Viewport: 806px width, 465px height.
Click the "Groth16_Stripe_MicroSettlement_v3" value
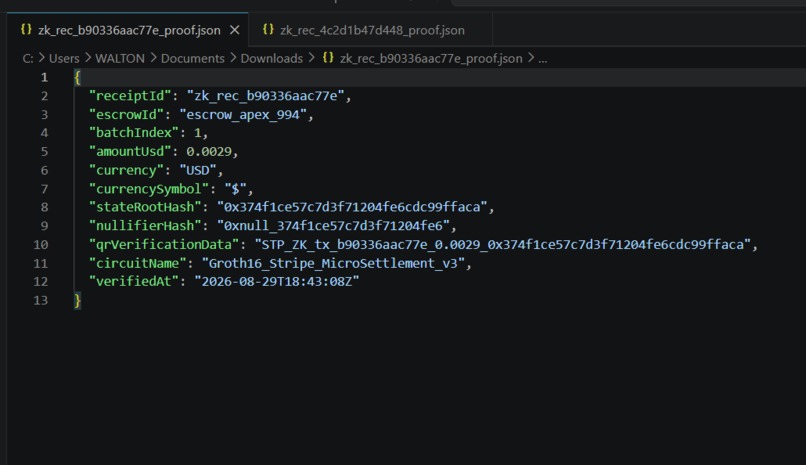pyautogui.click(x=333, y=264)
